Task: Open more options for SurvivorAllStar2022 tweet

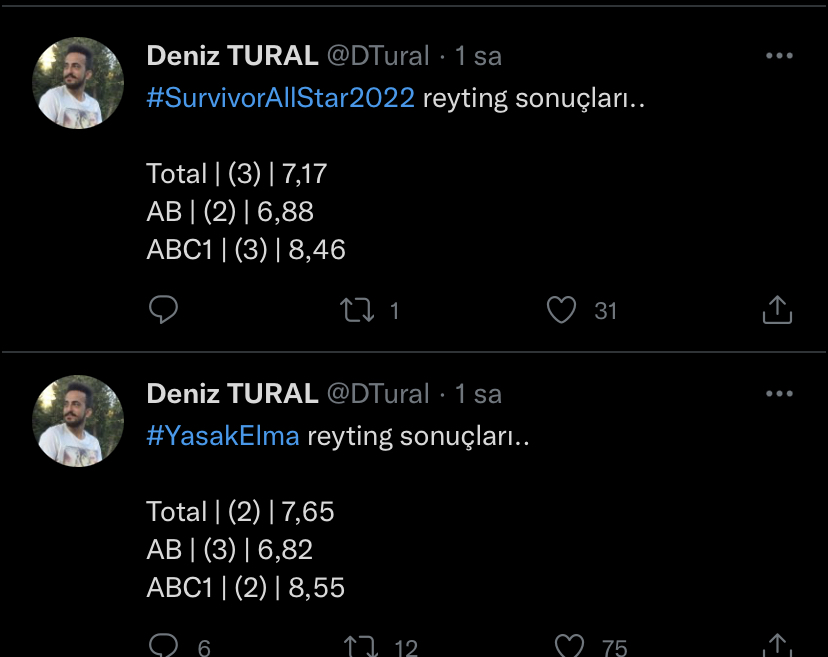Action: 779,56
